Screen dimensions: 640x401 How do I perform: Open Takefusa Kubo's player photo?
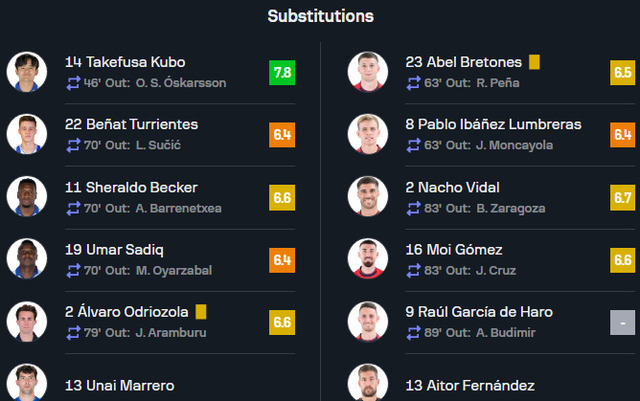[27, 72]
